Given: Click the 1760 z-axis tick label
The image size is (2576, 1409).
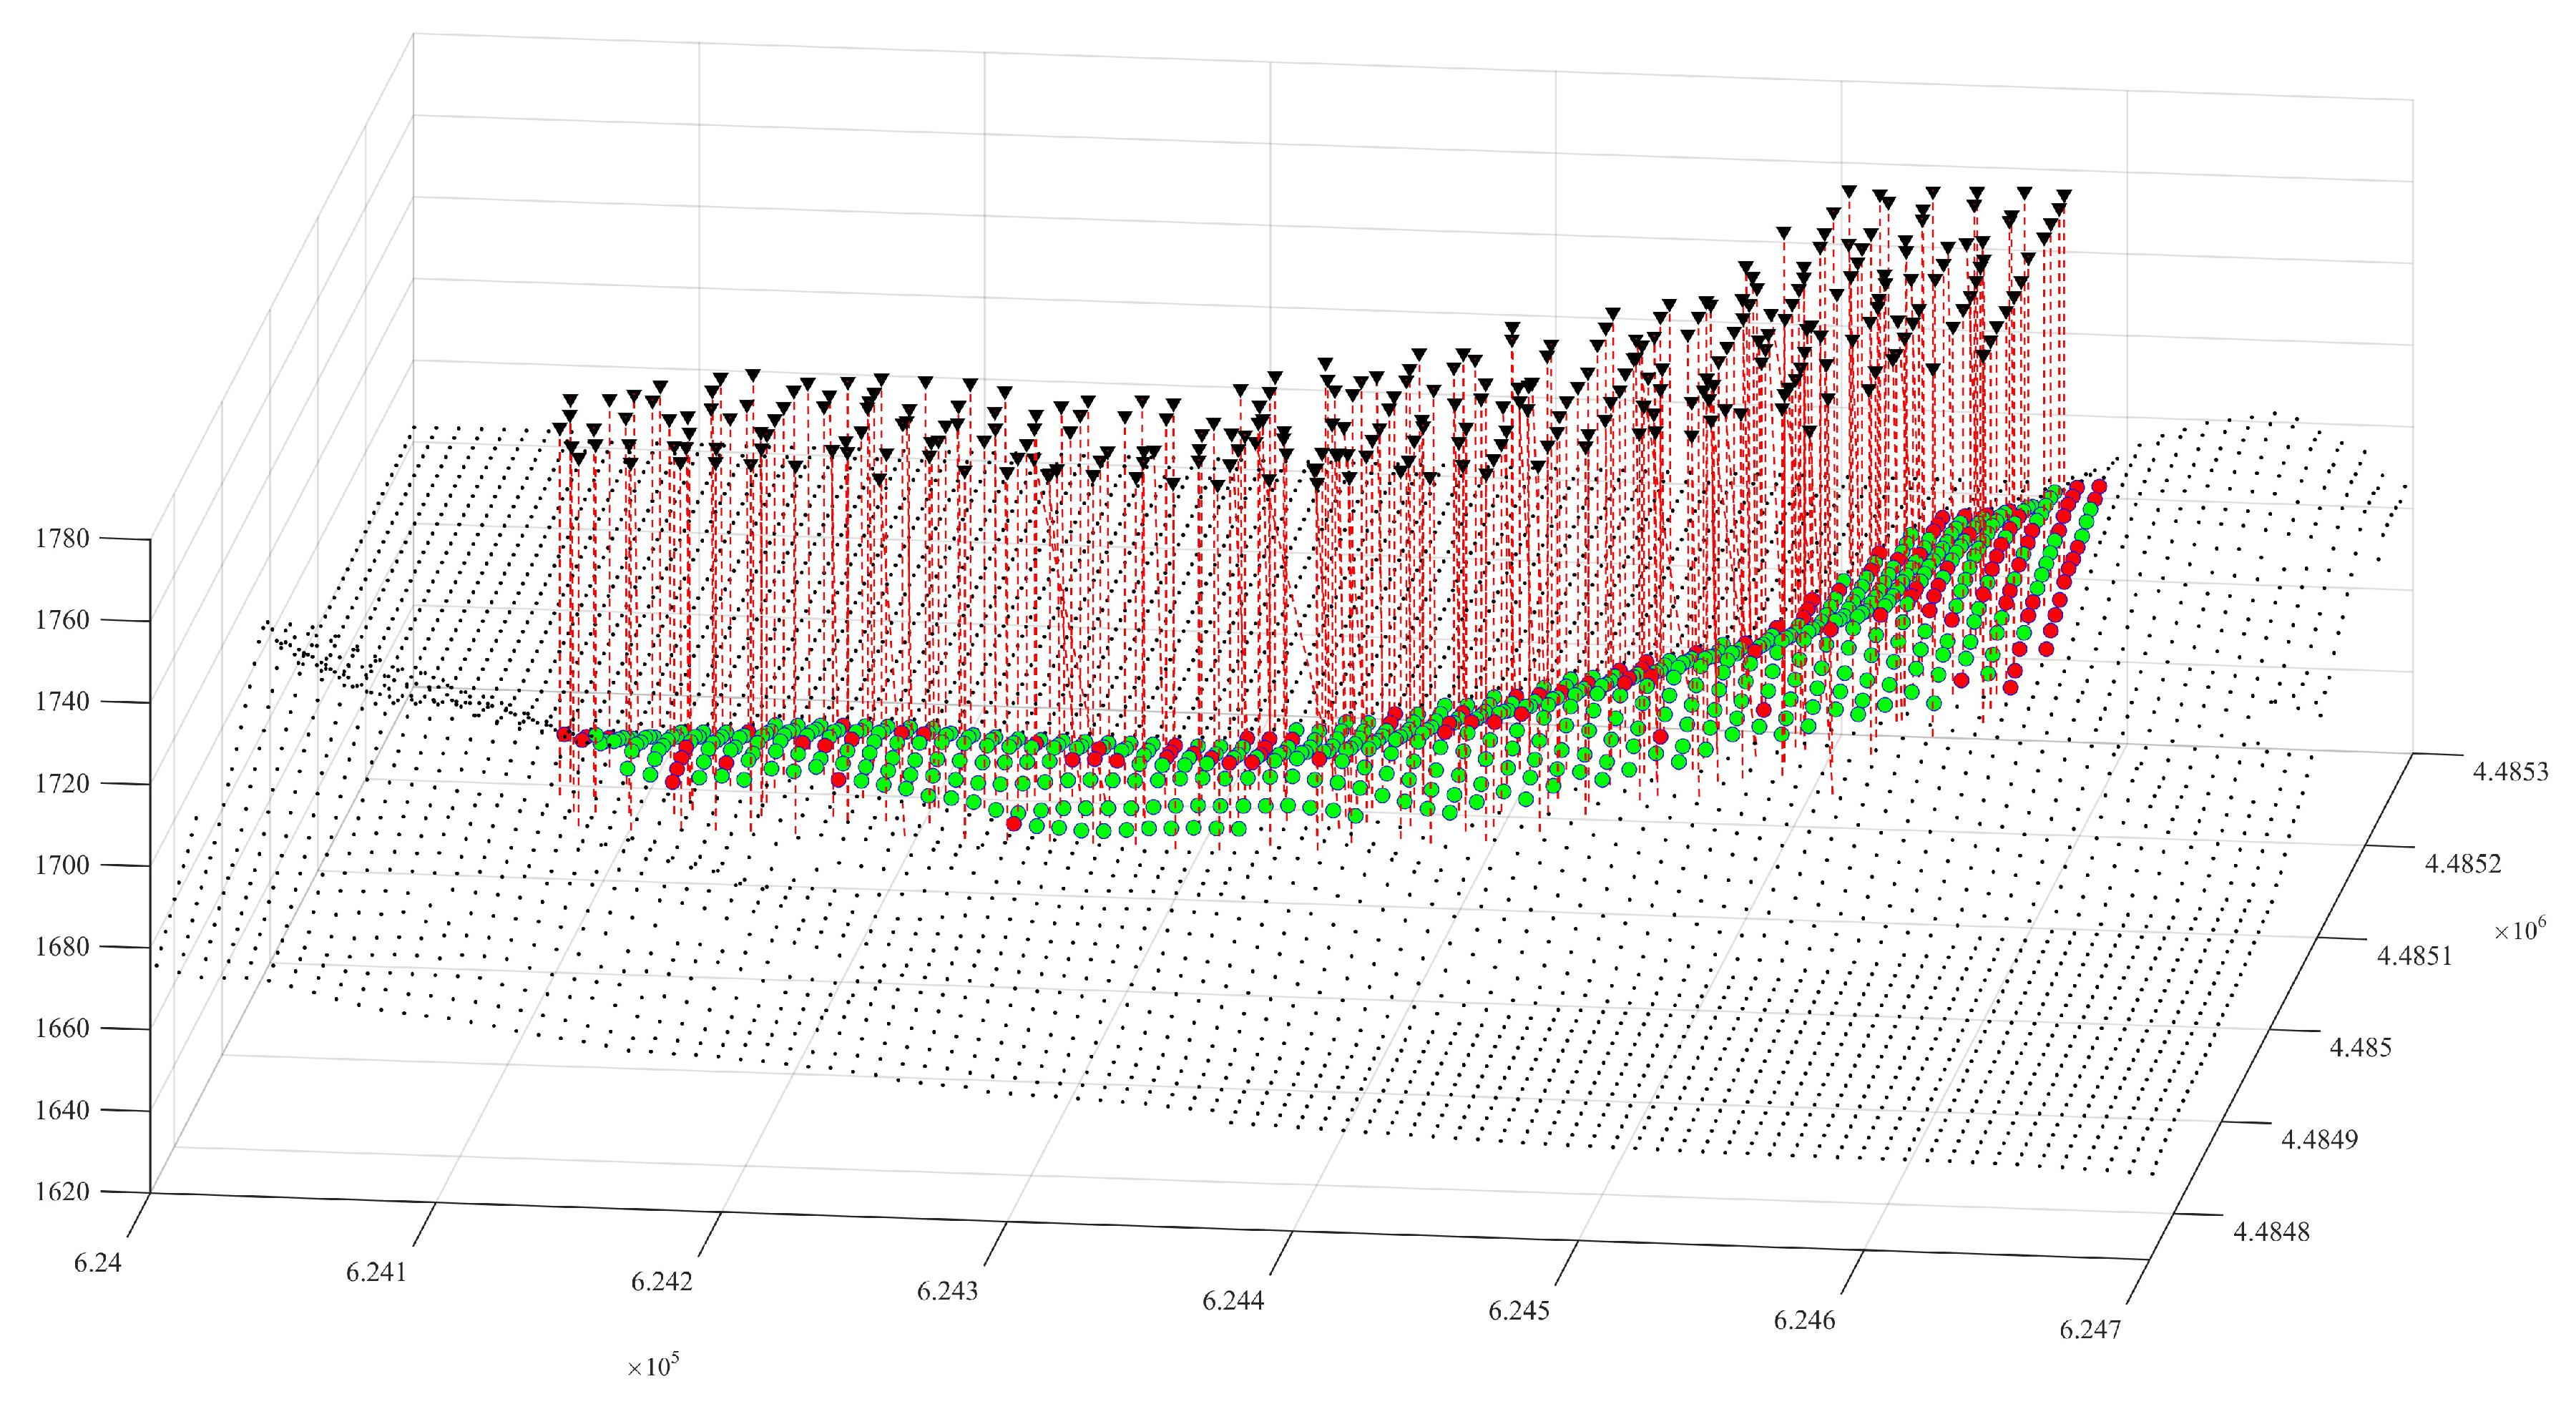Looking at the screenshot, I should [x=62, y=620].
